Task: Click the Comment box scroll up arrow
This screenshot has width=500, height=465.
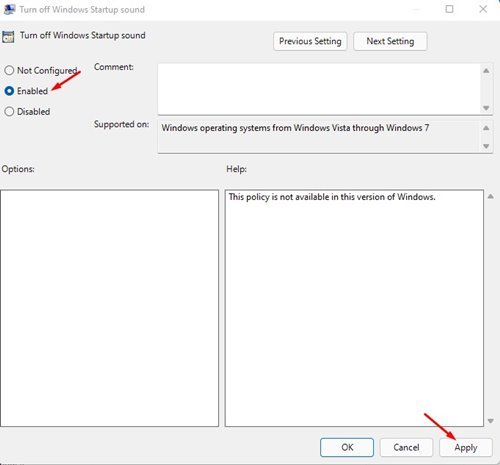Action: tap(486, 71)
